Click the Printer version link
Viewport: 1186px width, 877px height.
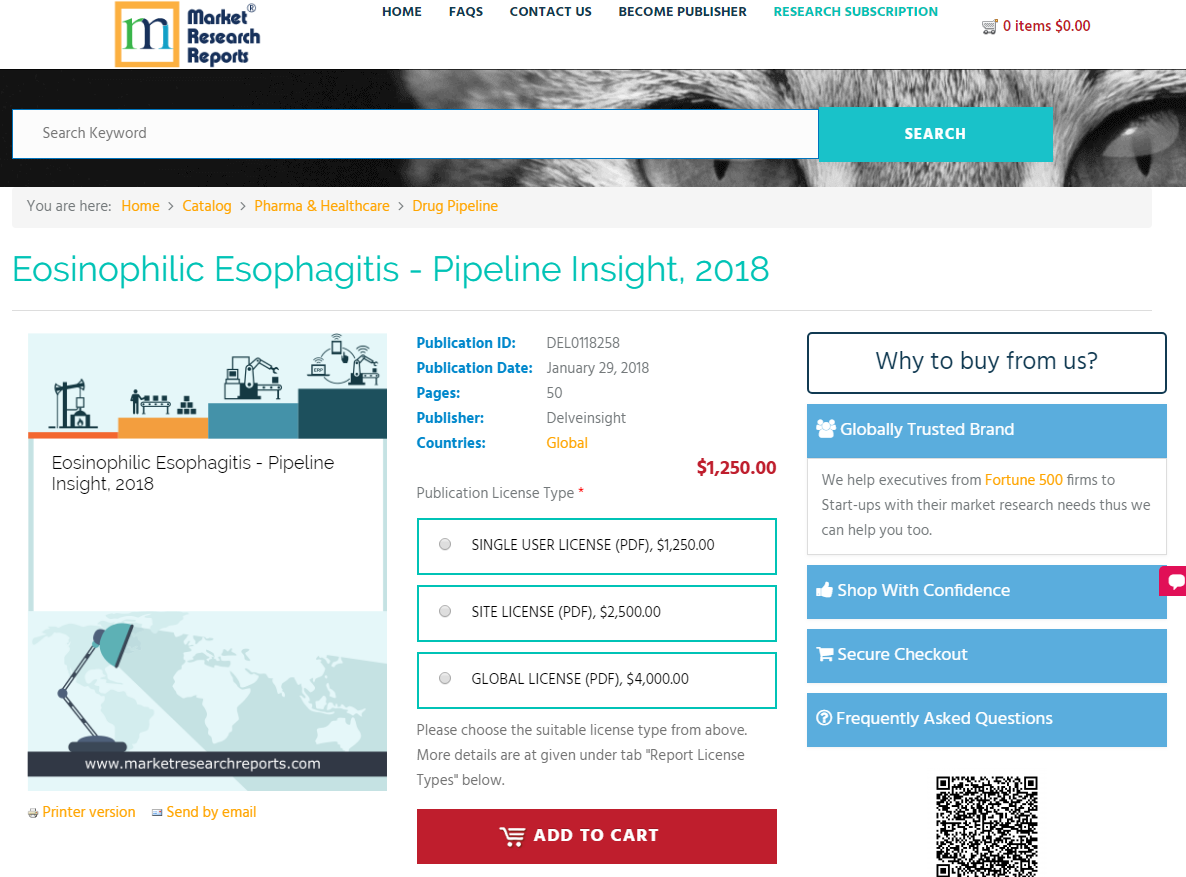pos(88,812)
